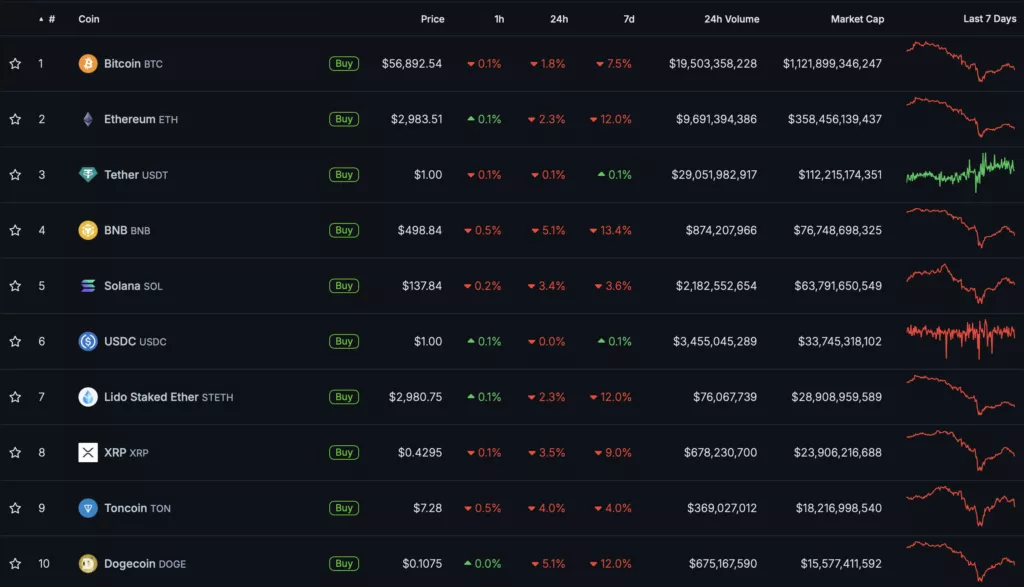Open the Toncoin TON coin link
Image resolution: width=1024 pixels, height=587 pixels.
coord(137,507)
